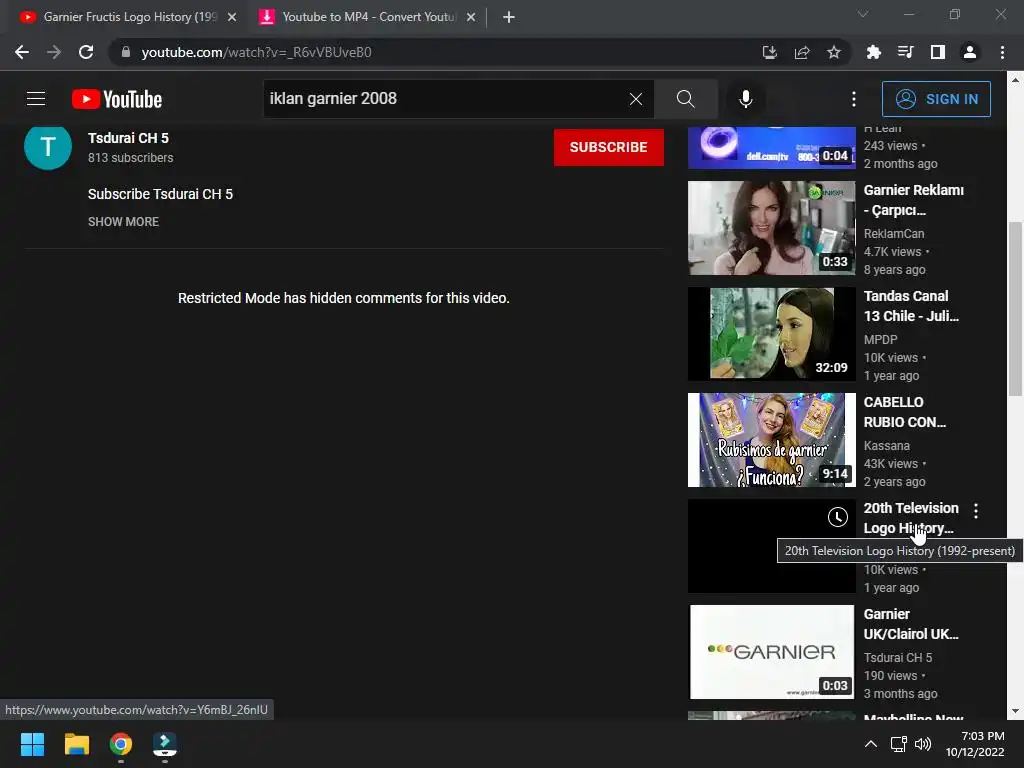Show hidden system tray icons
1024x768 pixels.
871,744
